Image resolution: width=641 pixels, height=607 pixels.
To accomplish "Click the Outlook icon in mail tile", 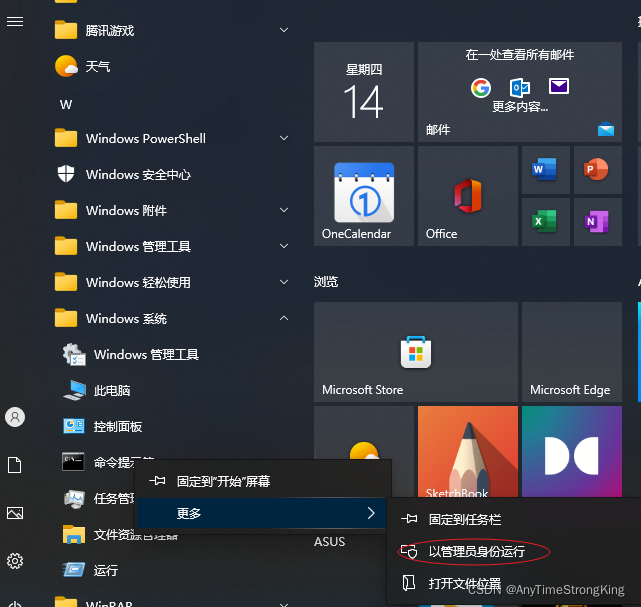I will (x=520, y=87).
